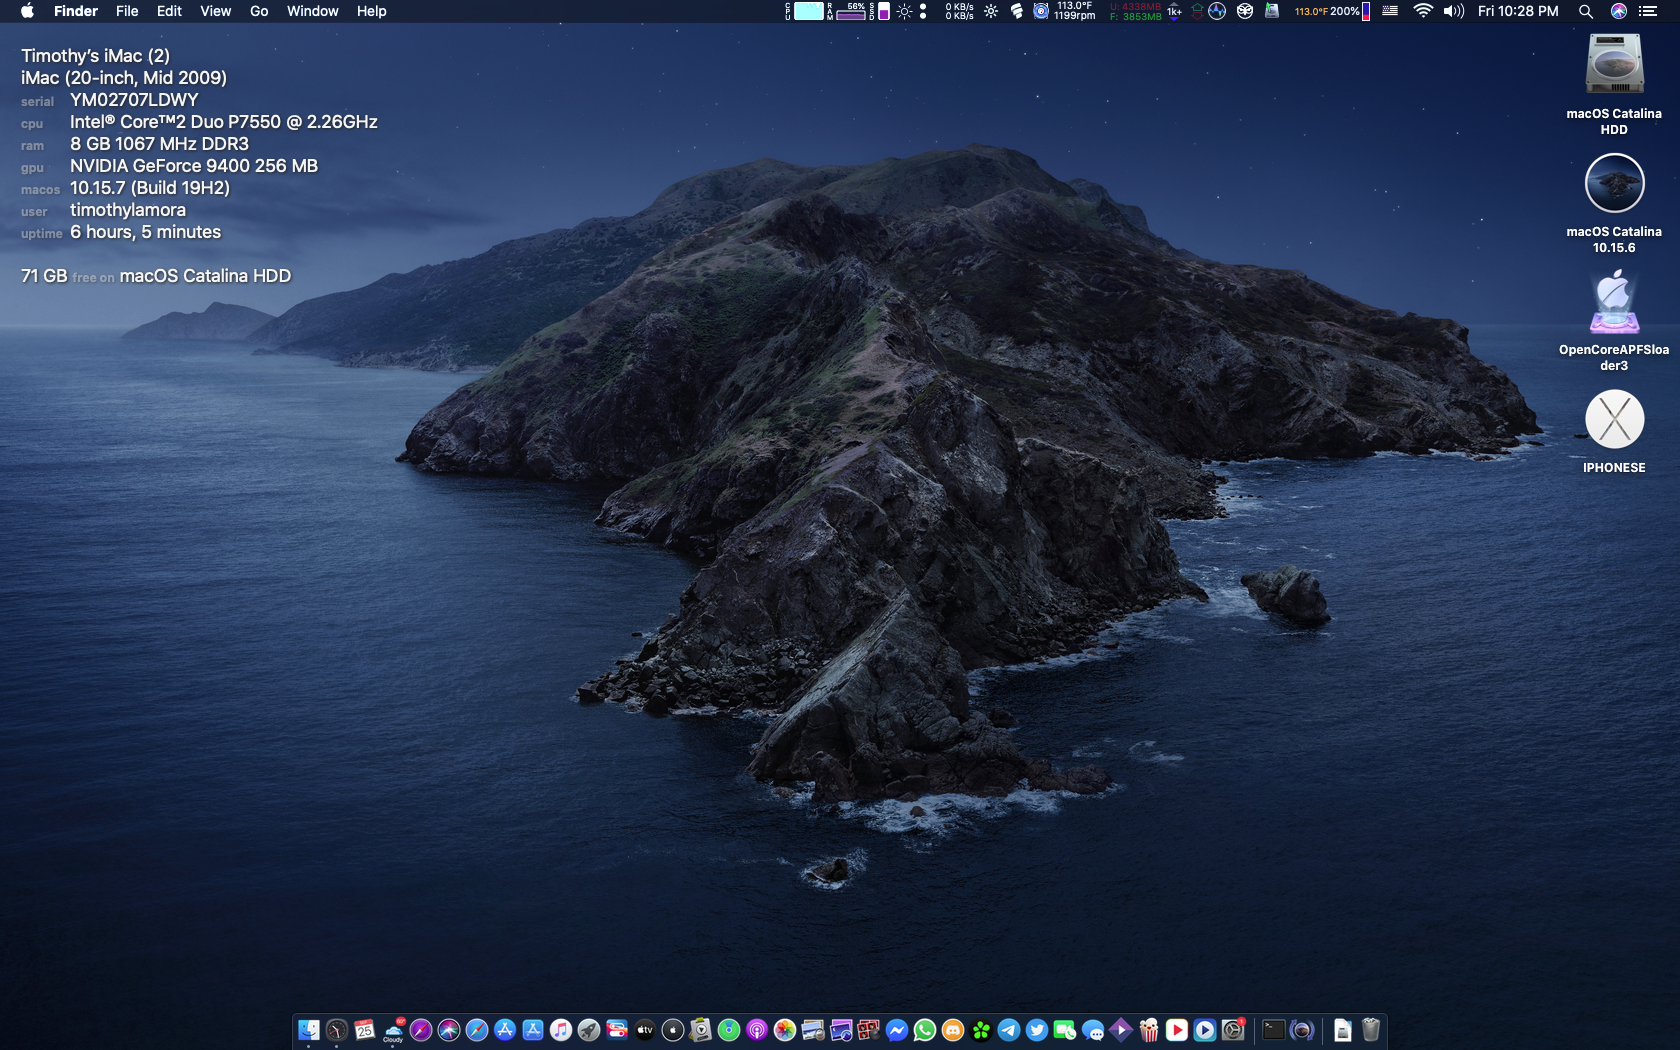Open the Photos app in dock
Image resolution: width=1680 pixels, height=1050 pixels.
[x=785, y=1030]
